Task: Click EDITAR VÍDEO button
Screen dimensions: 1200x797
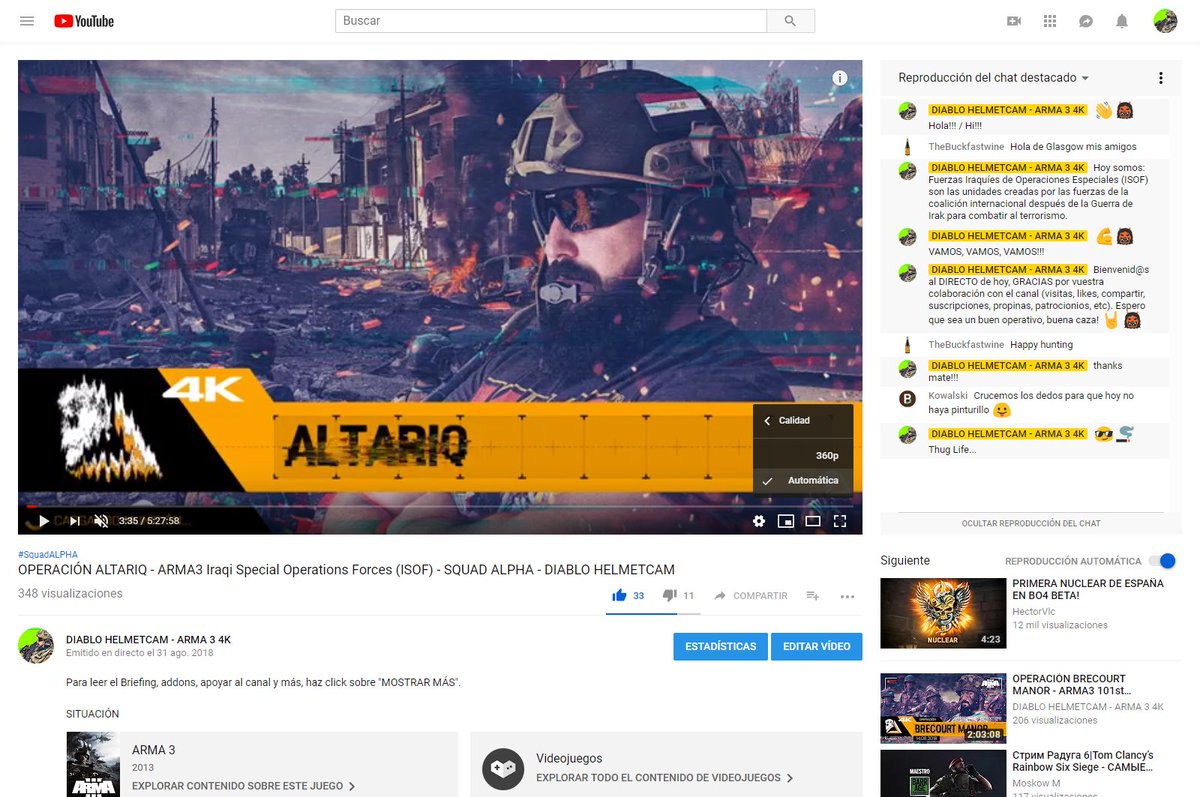Action: click(816, 647)
